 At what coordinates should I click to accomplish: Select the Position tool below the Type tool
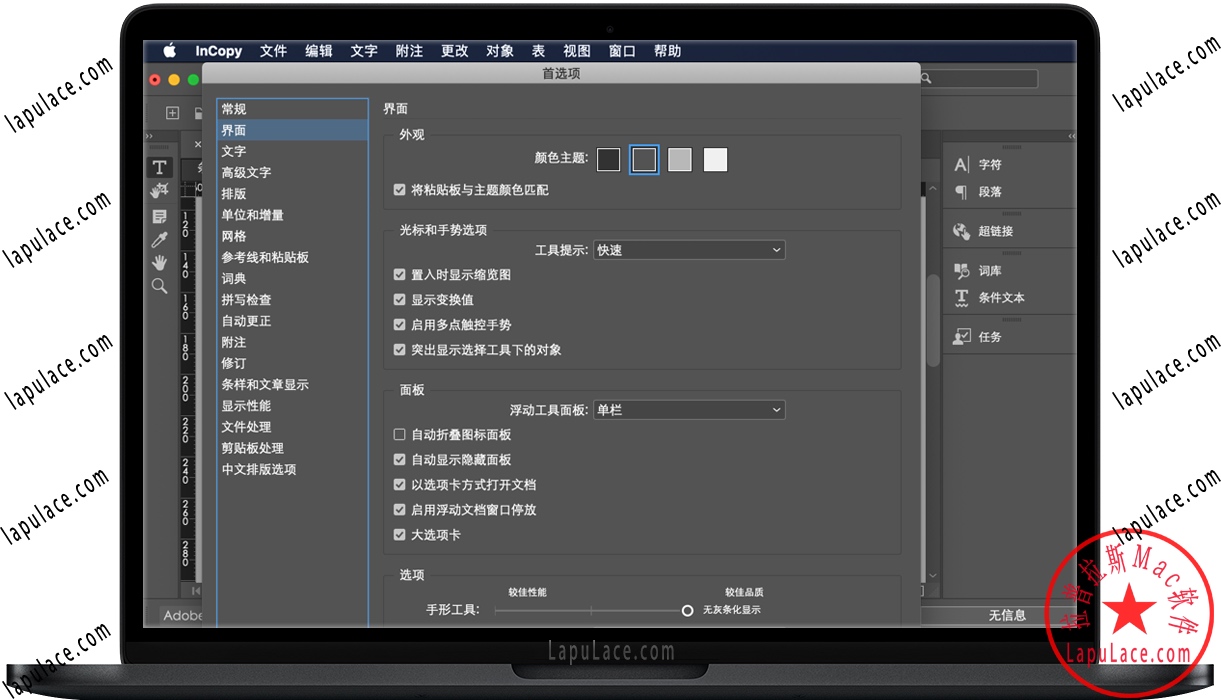[x=160, y=191]
